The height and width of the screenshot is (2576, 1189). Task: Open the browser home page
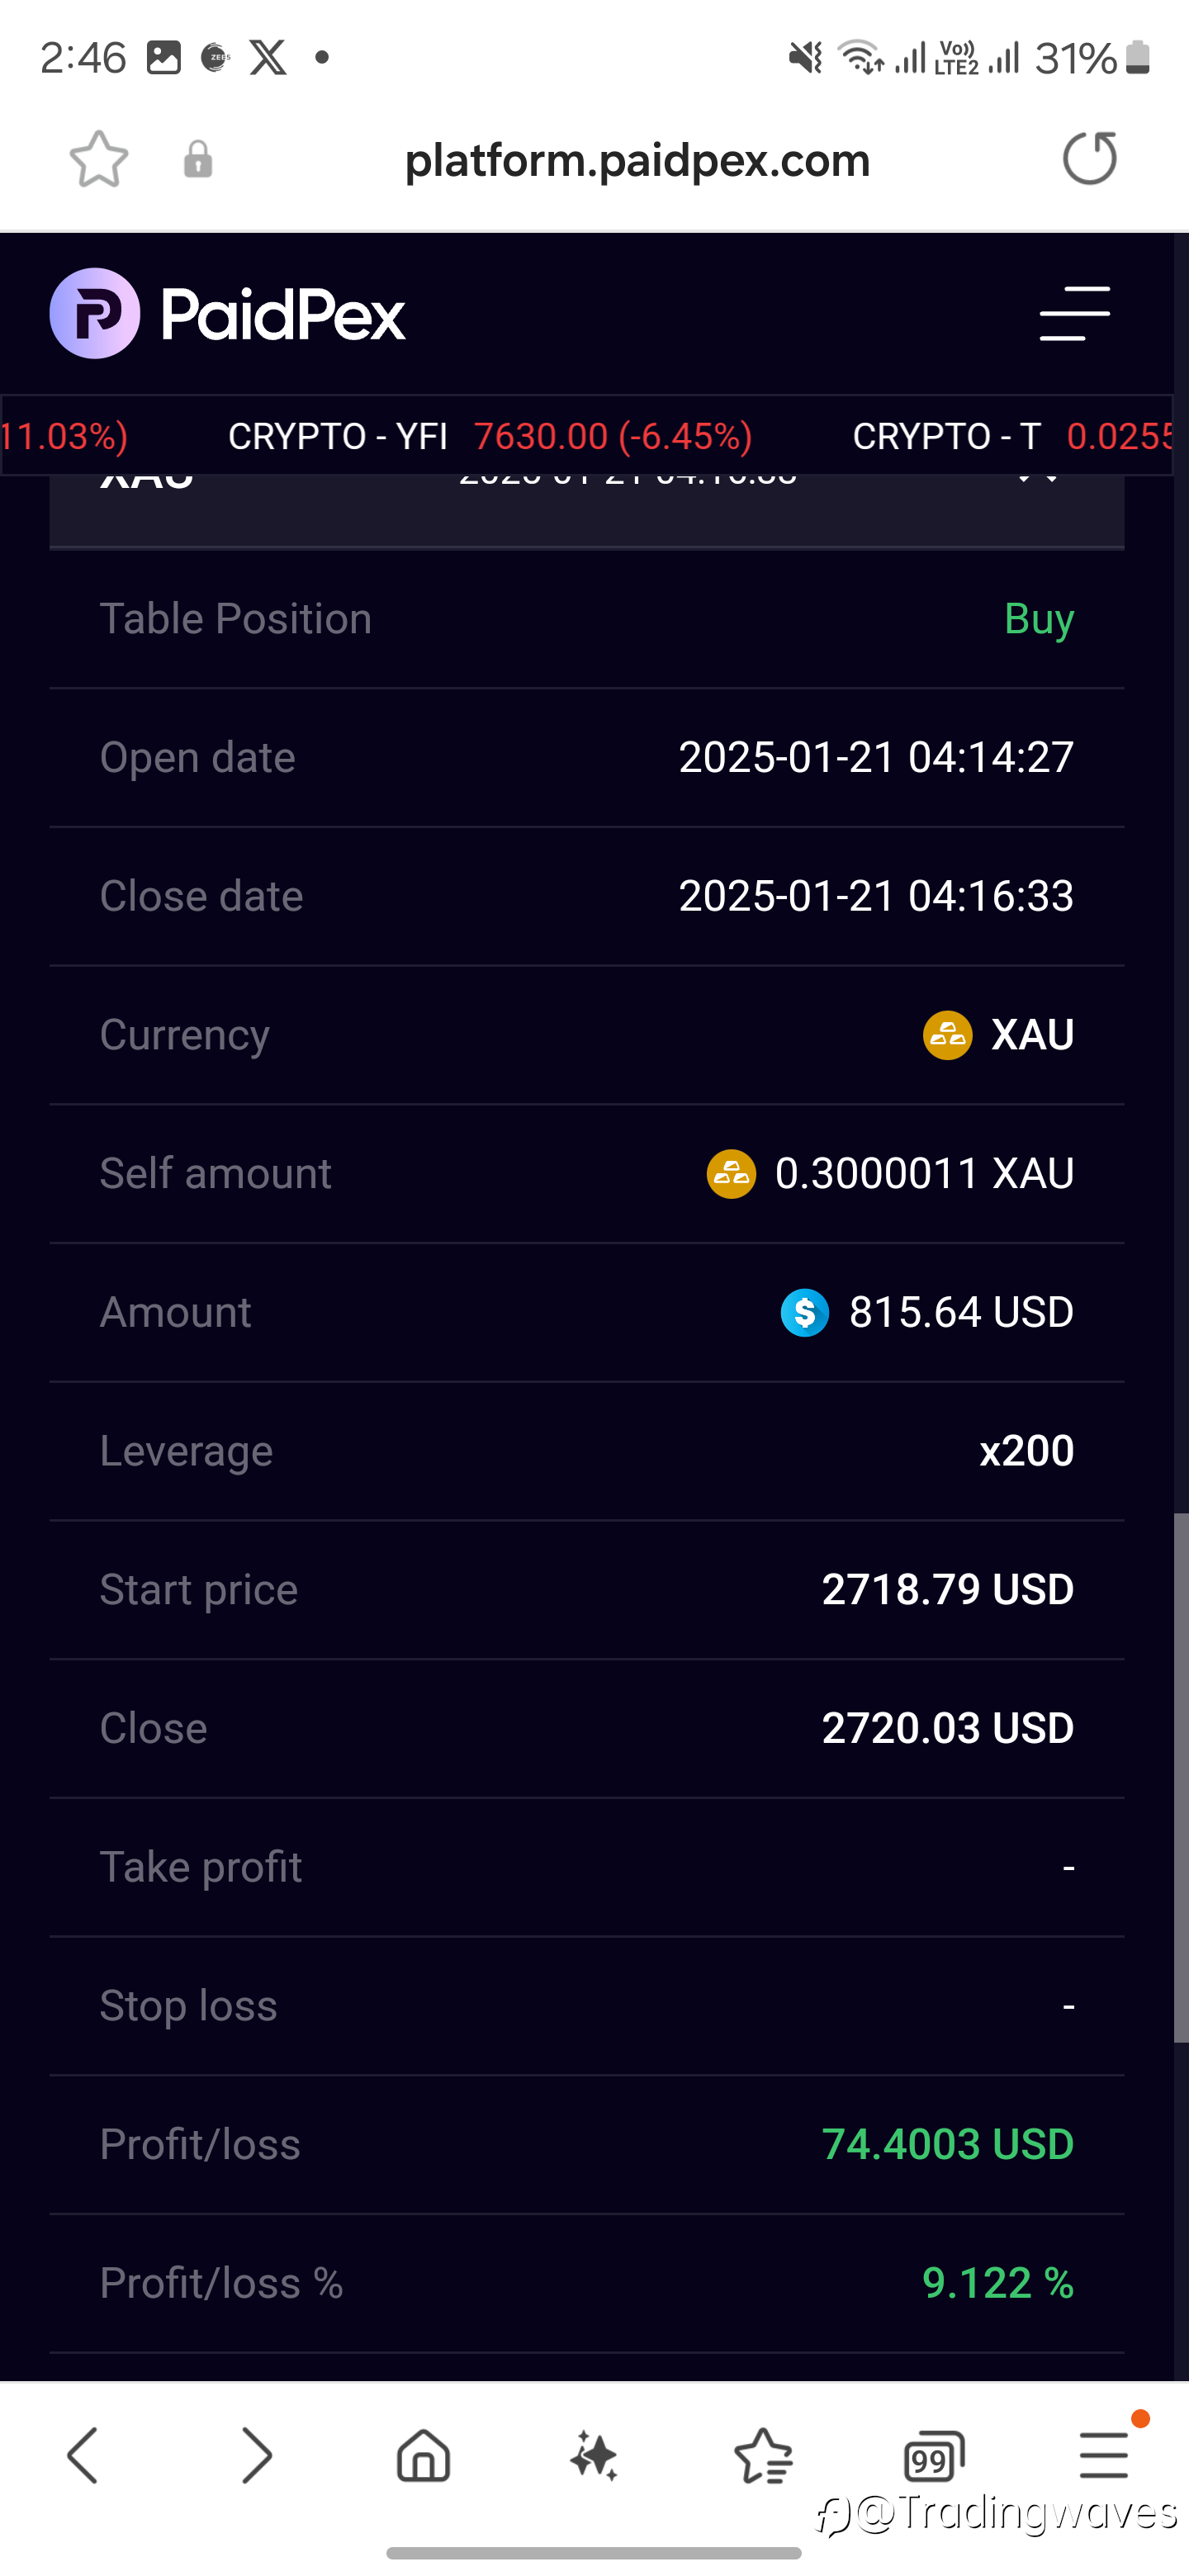424,2455
